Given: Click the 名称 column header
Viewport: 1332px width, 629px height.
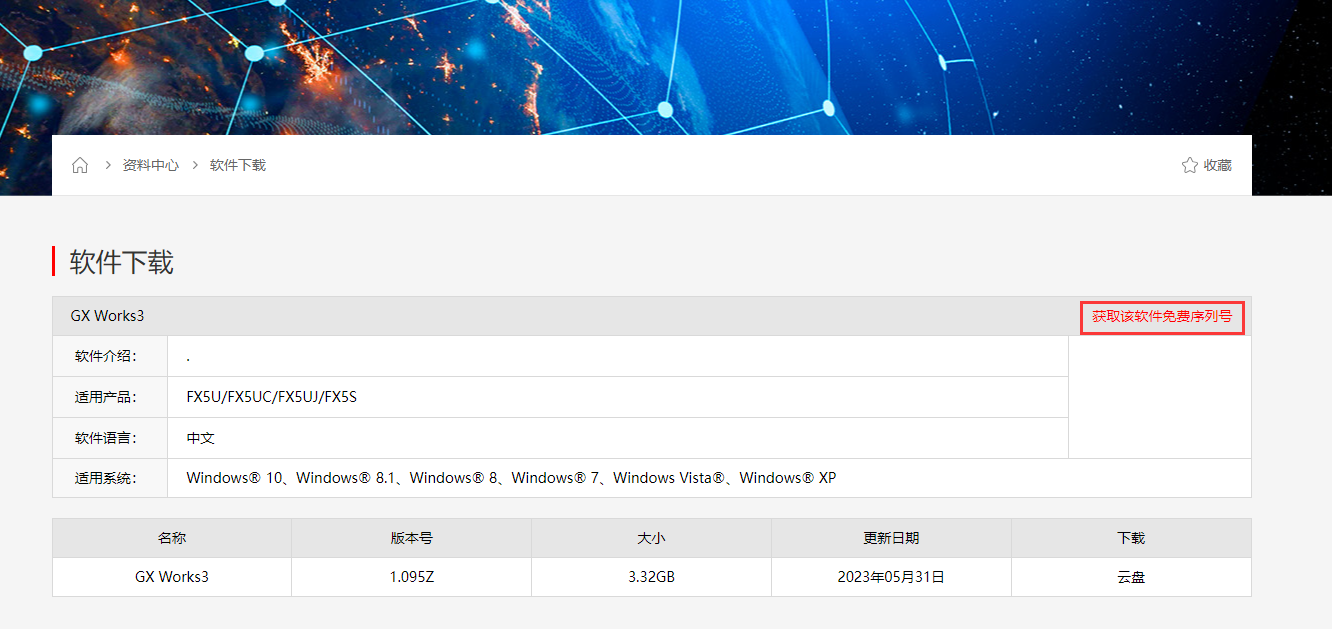Looking at the screenshot, I should pyautogui.click(x=172, y=538).
